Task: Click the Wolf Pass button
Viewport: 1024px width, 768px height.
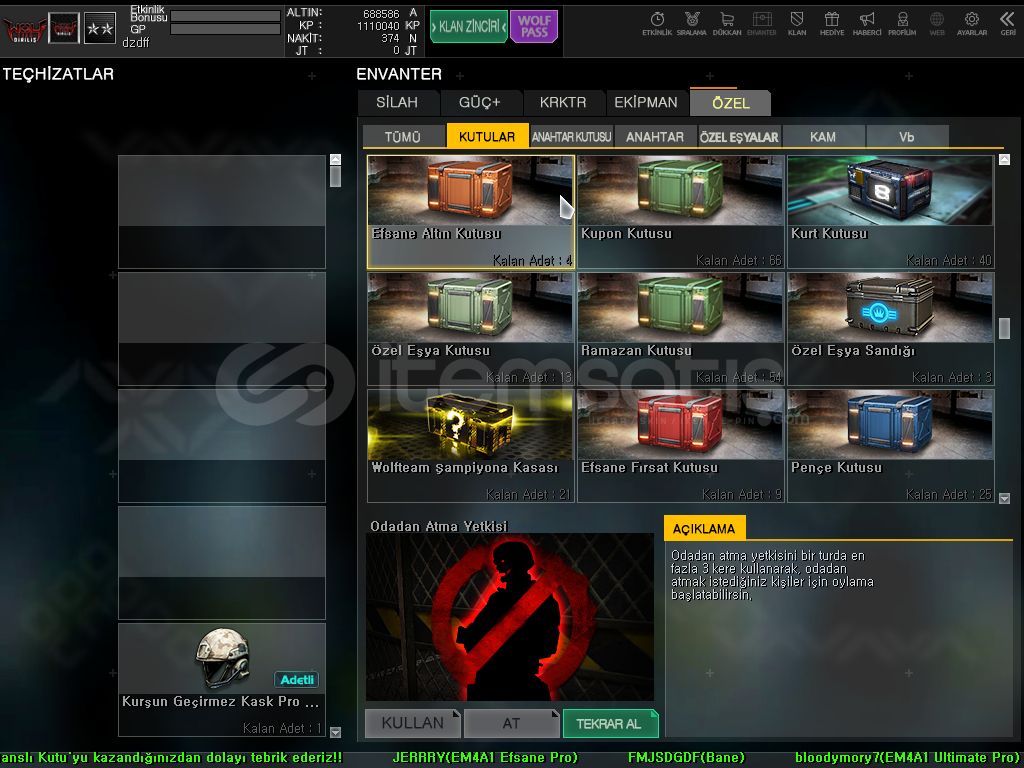Action: tap(533, 26)
